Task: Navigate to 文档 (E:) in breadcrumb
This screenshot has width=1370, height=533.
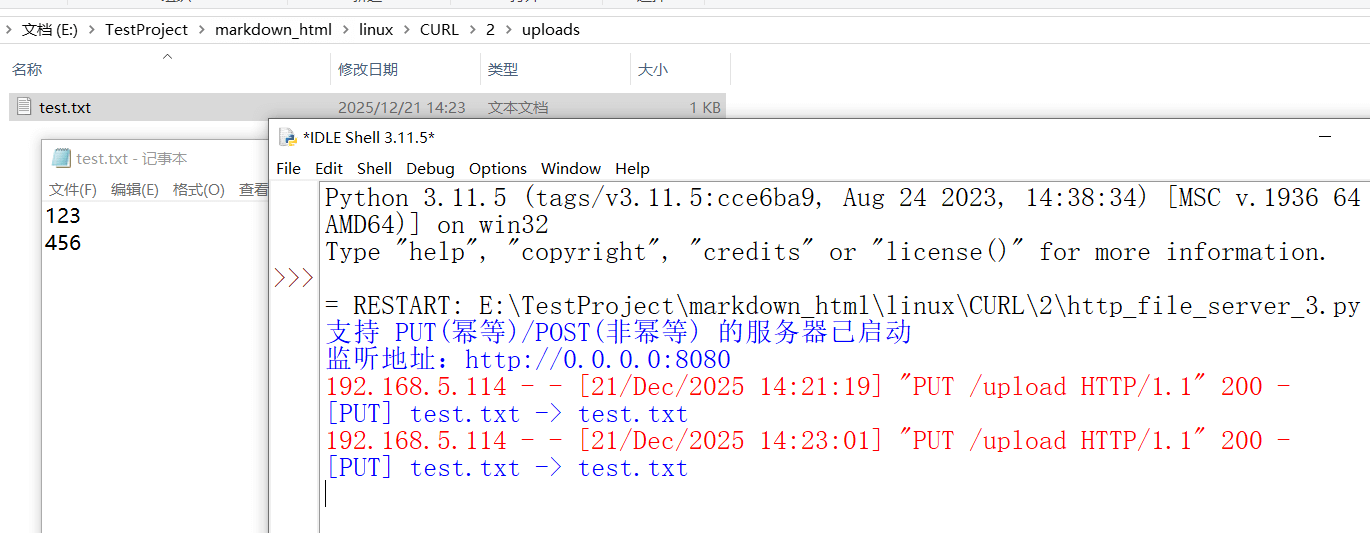Action: point(50,29)
